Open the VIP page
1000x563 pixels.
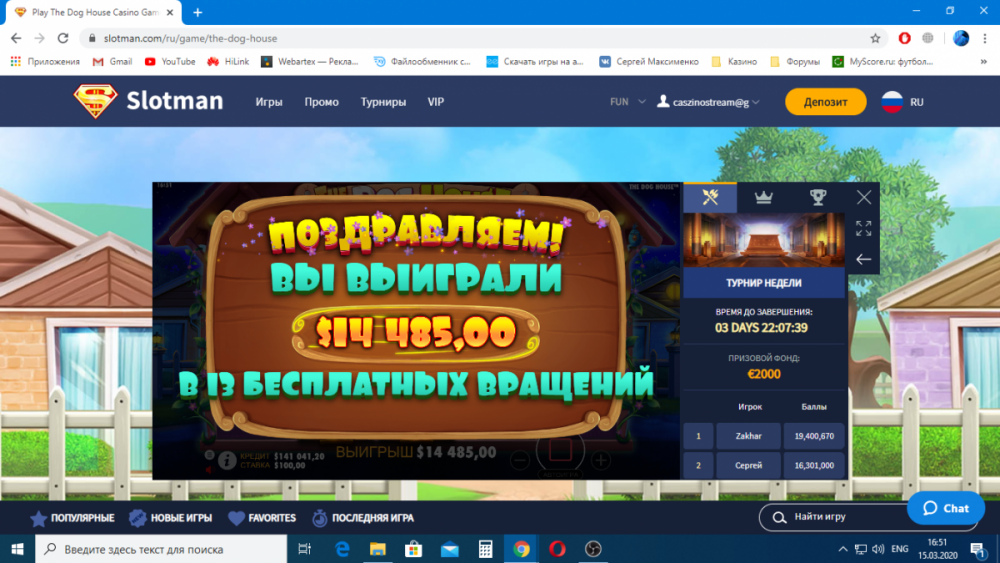tap(436, 102)
